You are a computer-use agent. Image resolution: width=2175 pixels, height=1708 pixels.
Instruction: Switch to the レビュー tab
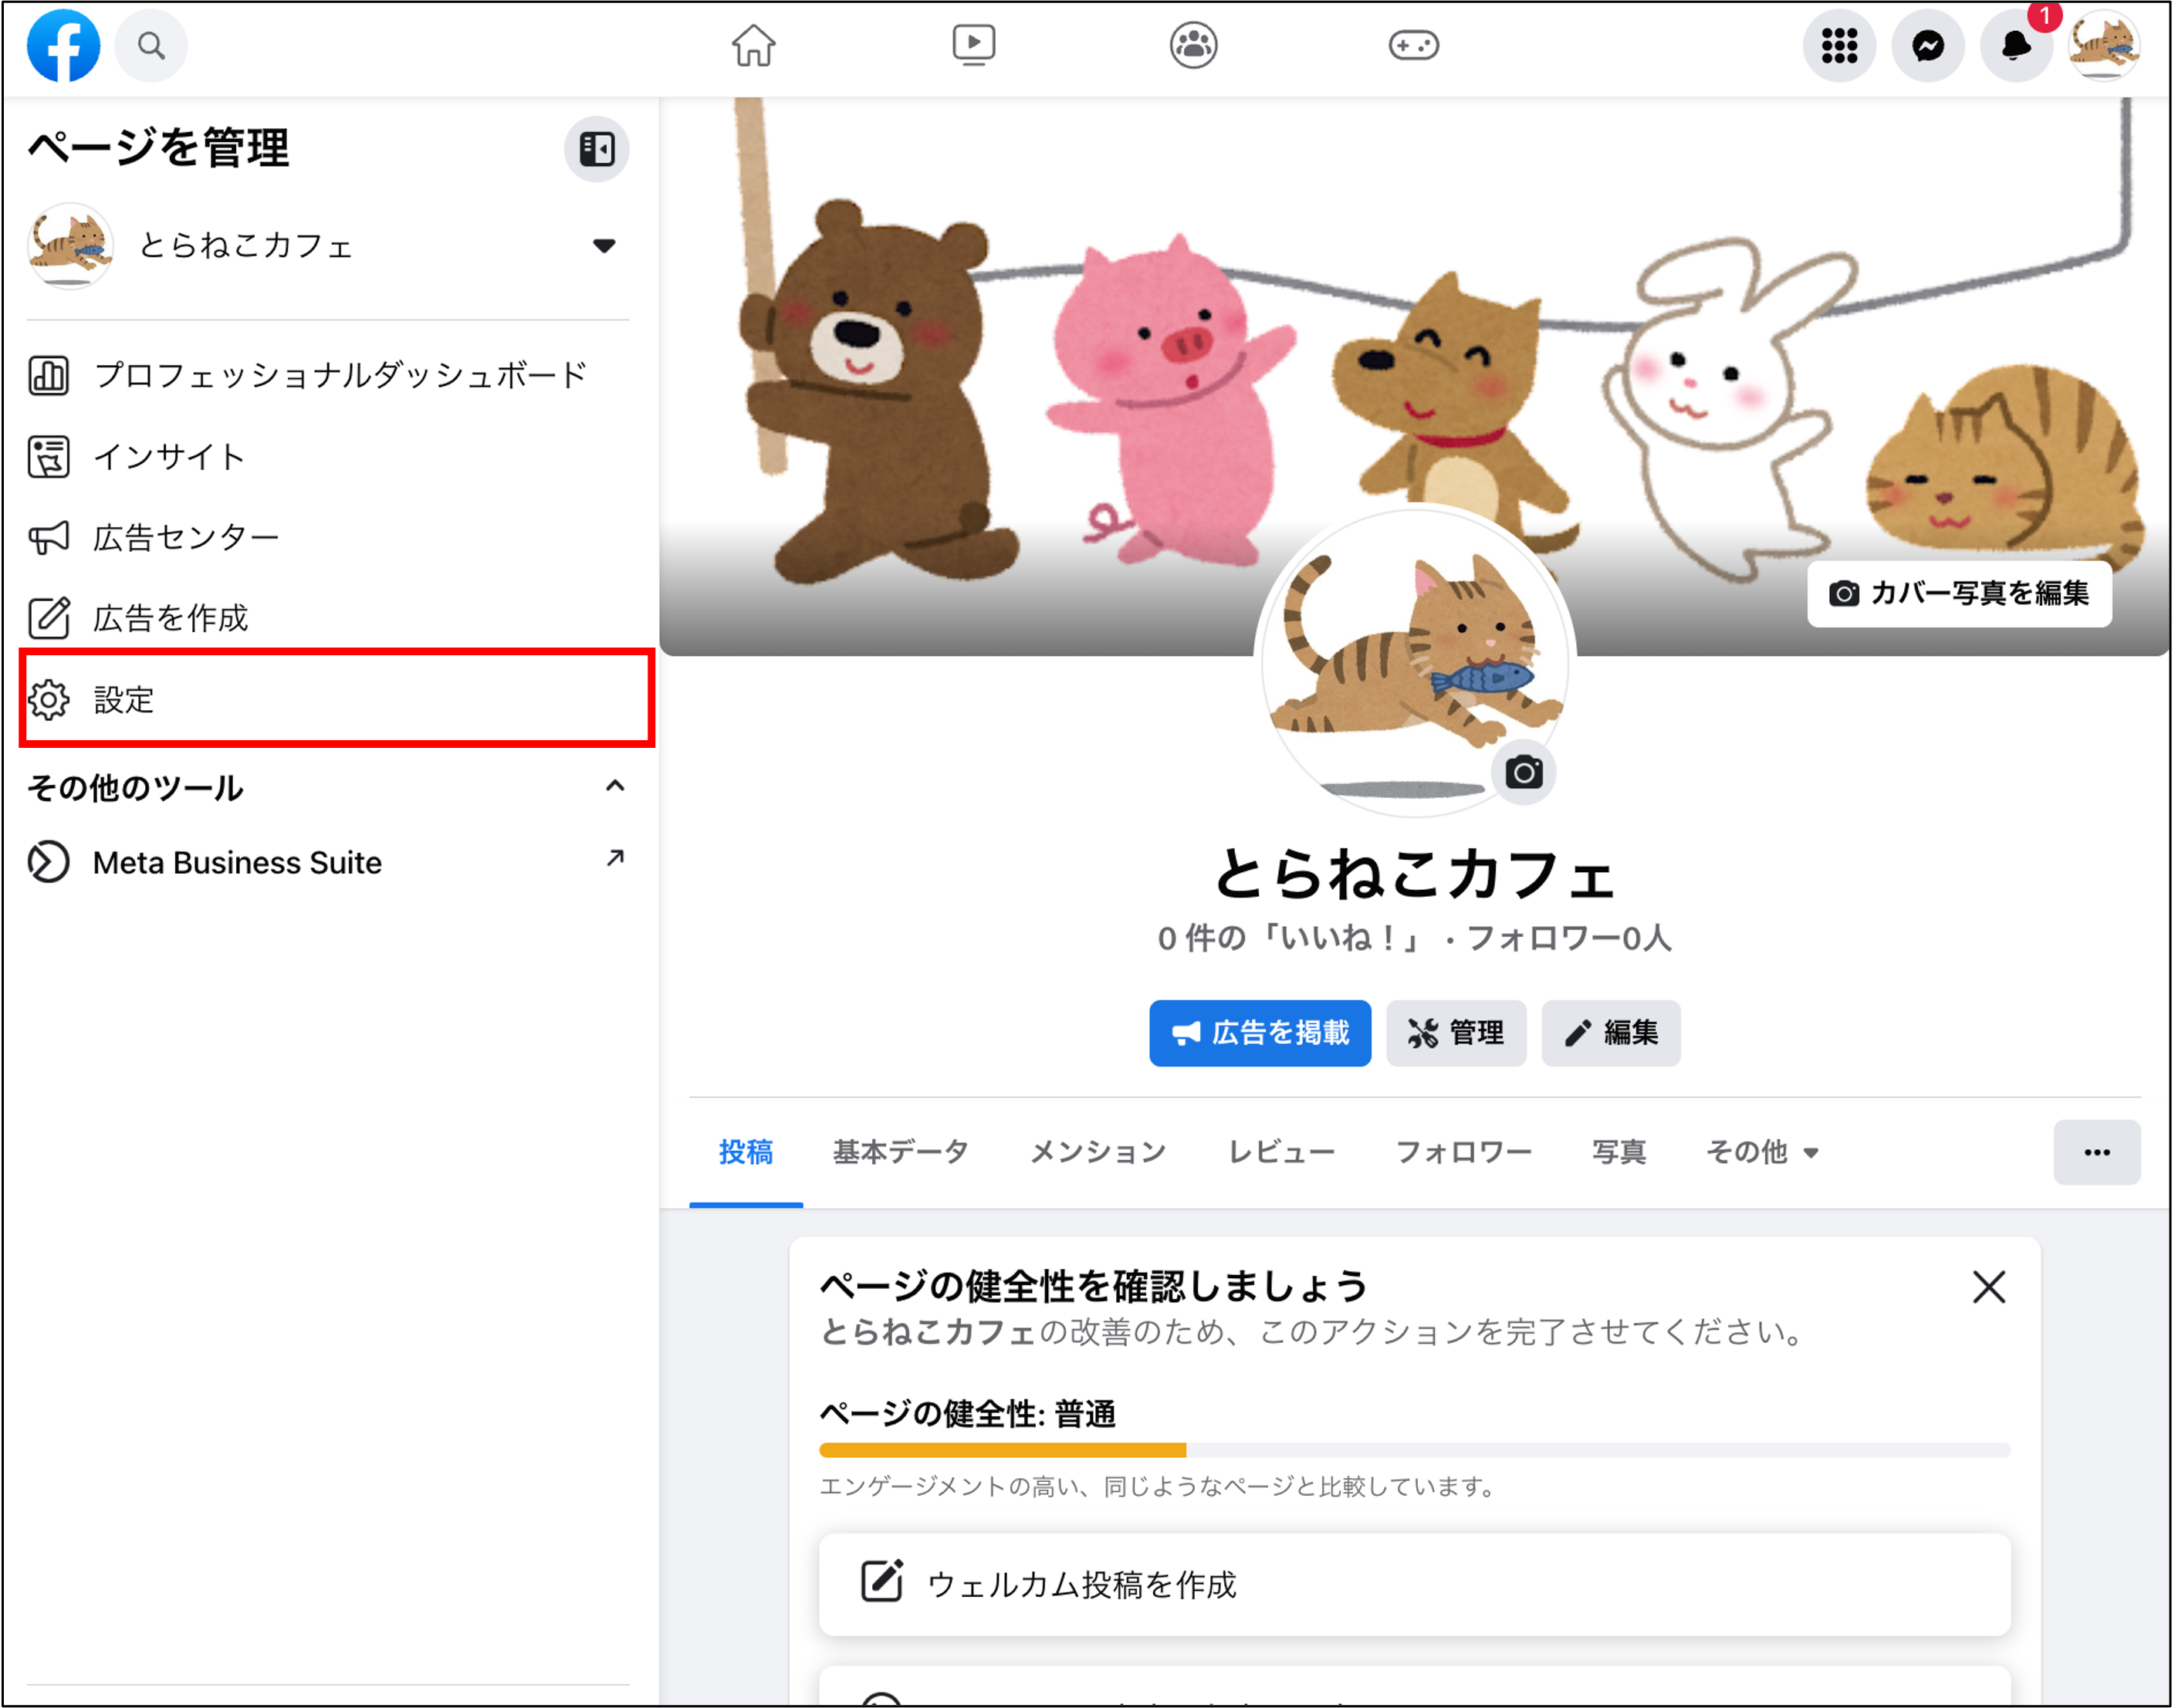click(1281, 1152)
